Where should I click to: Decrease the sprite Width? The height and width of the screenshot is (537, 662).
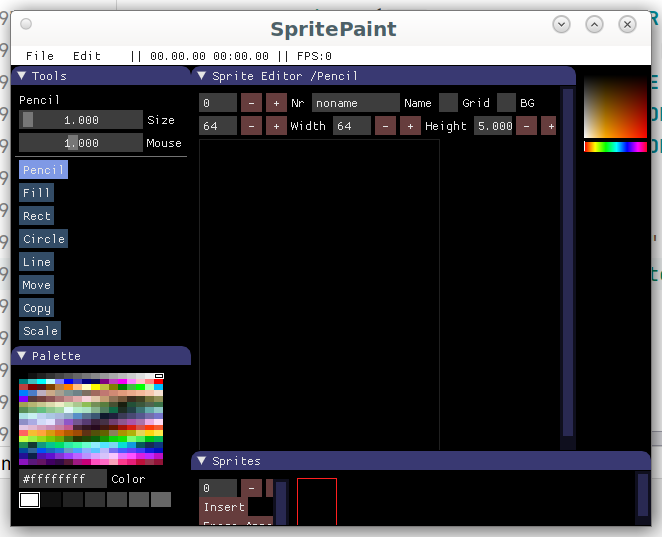pos(251,126)
